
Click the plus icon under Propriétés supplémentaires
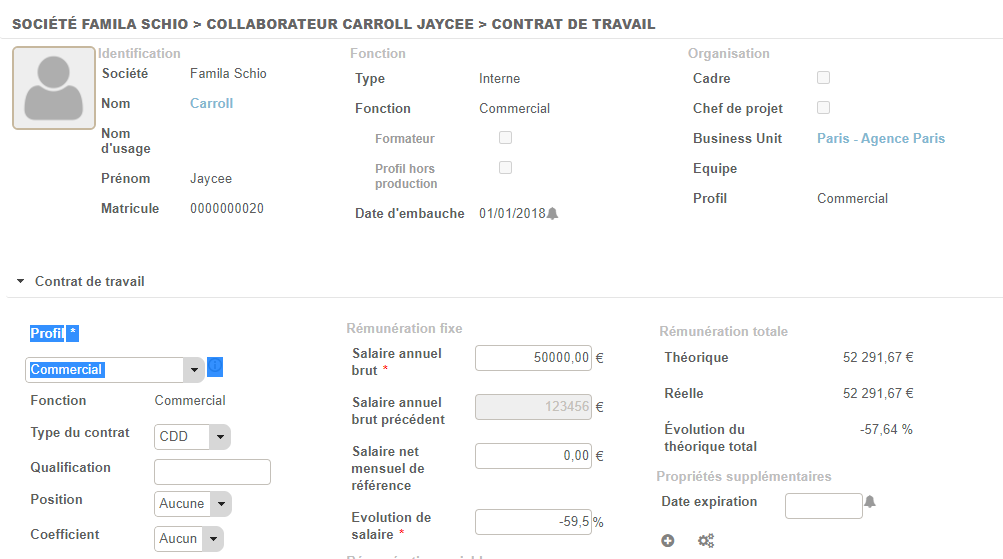coord(668,541)
